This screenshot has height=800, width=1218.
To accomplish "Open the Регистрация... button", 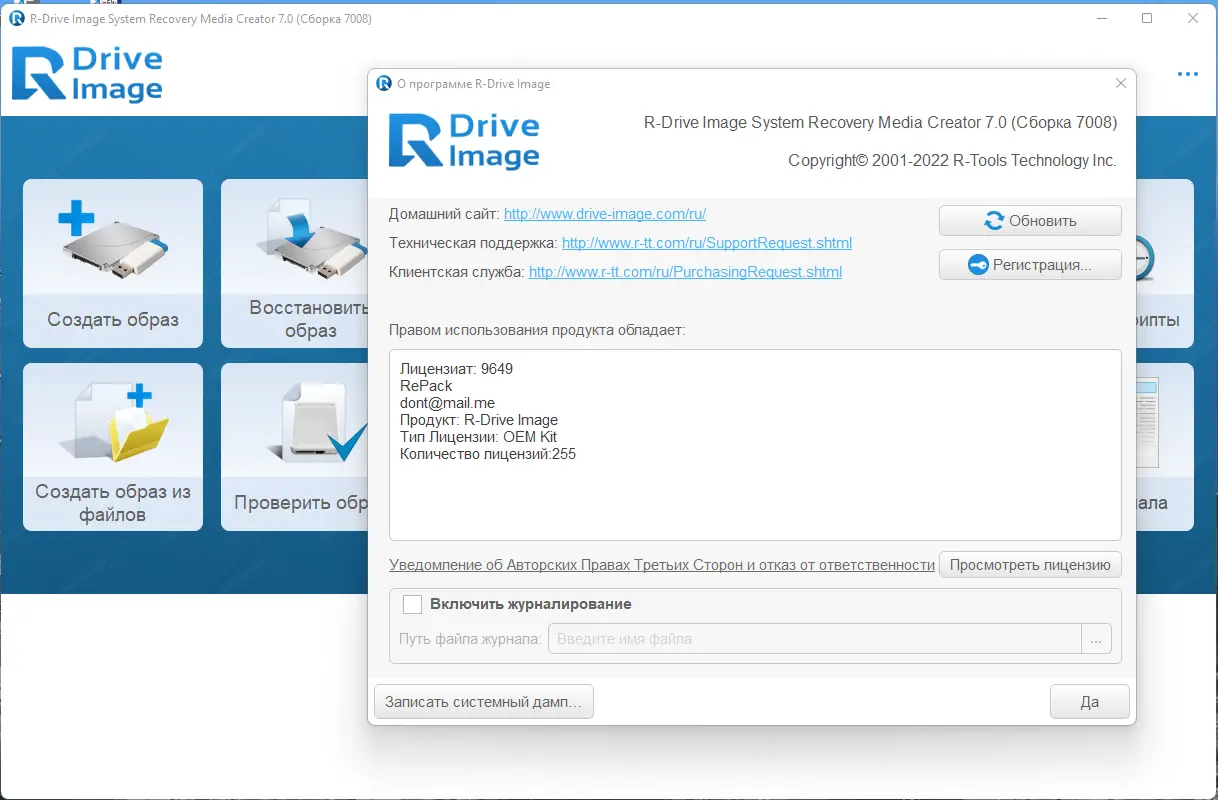I will coord(1030,265).
